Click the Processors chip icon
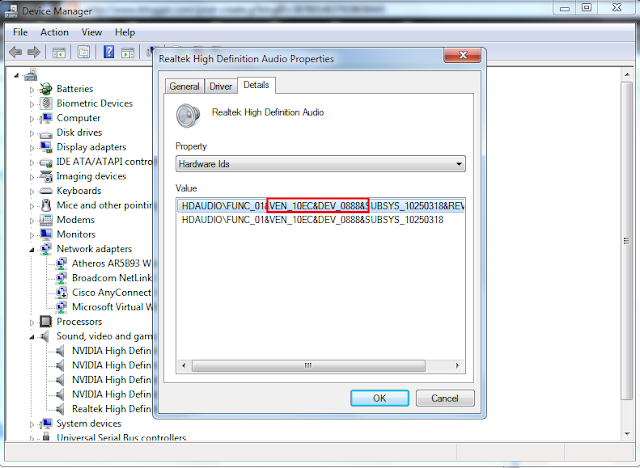 point(46,322)
